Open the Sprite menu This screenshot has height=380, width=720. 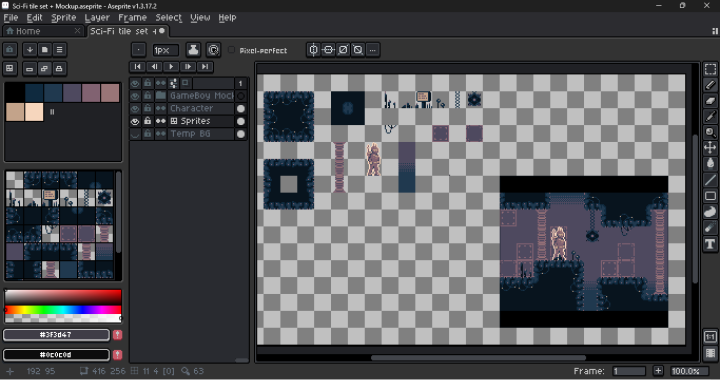click(63, 17)
